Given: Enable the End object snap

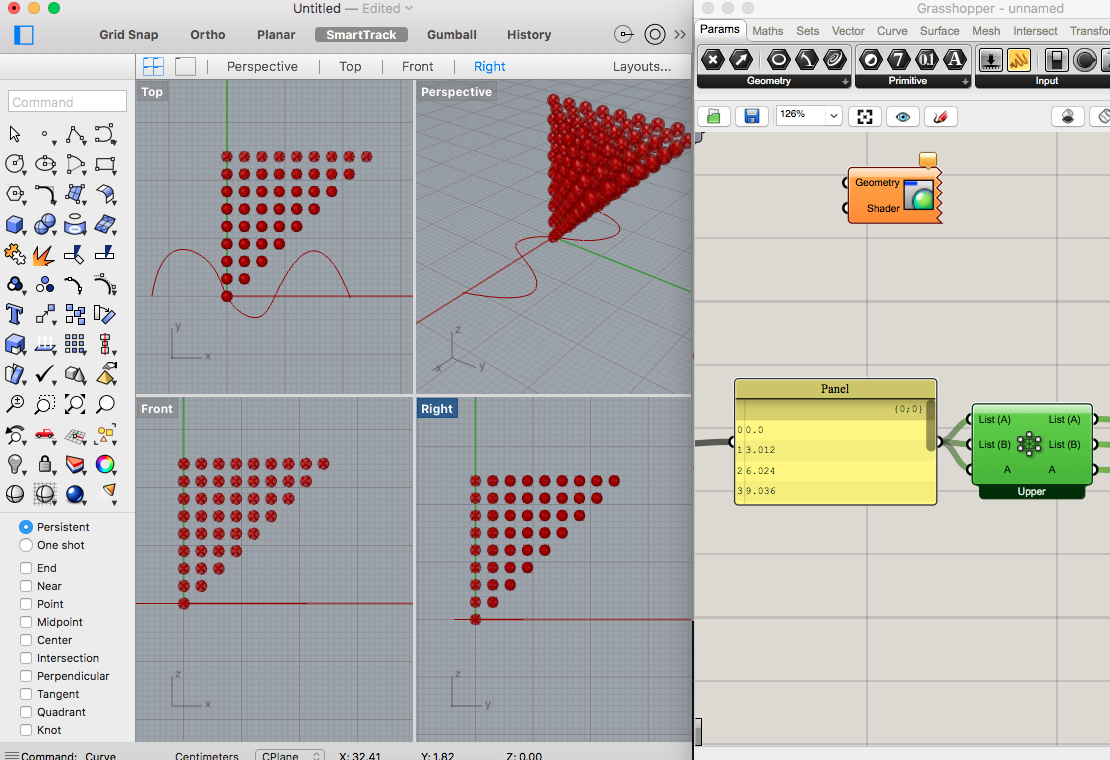Looking at the screenshot, I should tap(26, 568).
